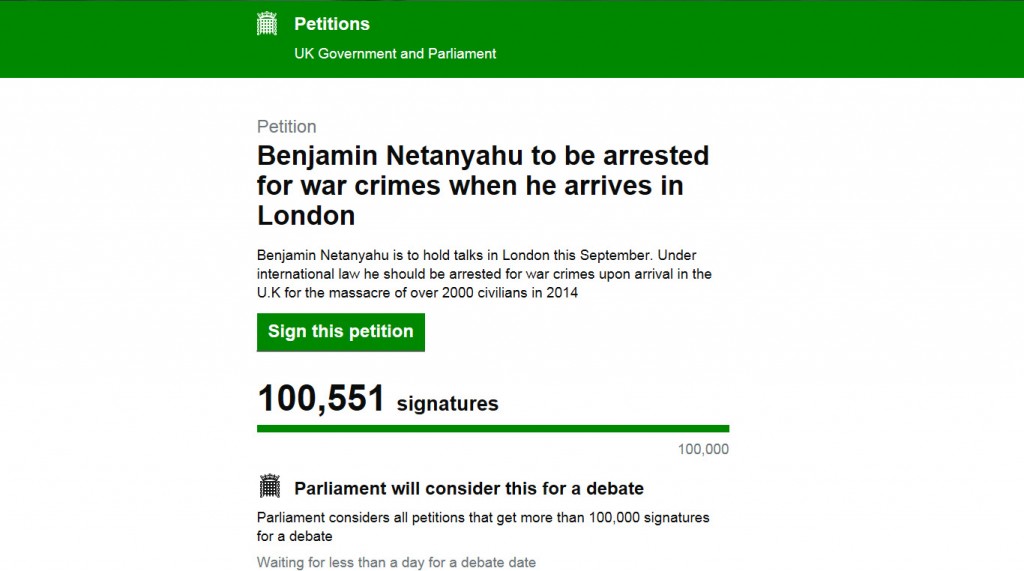Click the portcullis icon beside the debate heading
This screenshot has width=1024, height=571.
pyautogui.click(x=270, y=487)
